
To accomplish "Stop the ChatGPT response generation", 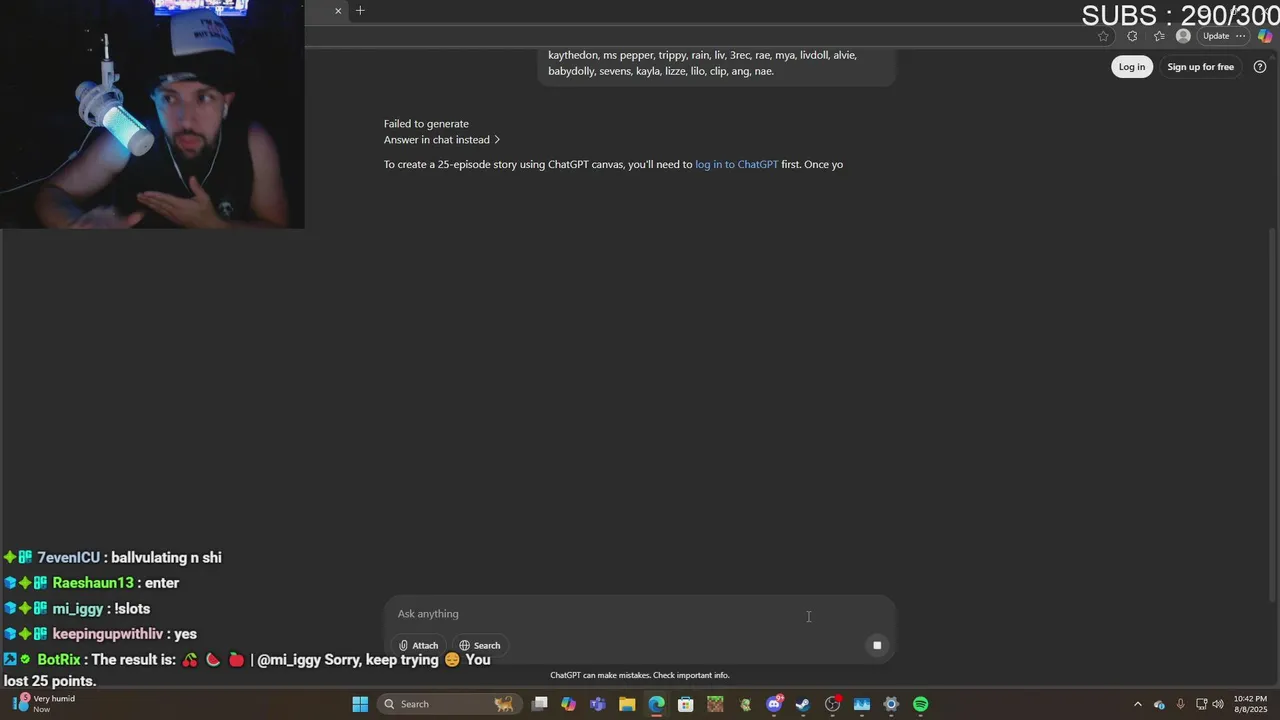I will [x=877, y=645].
